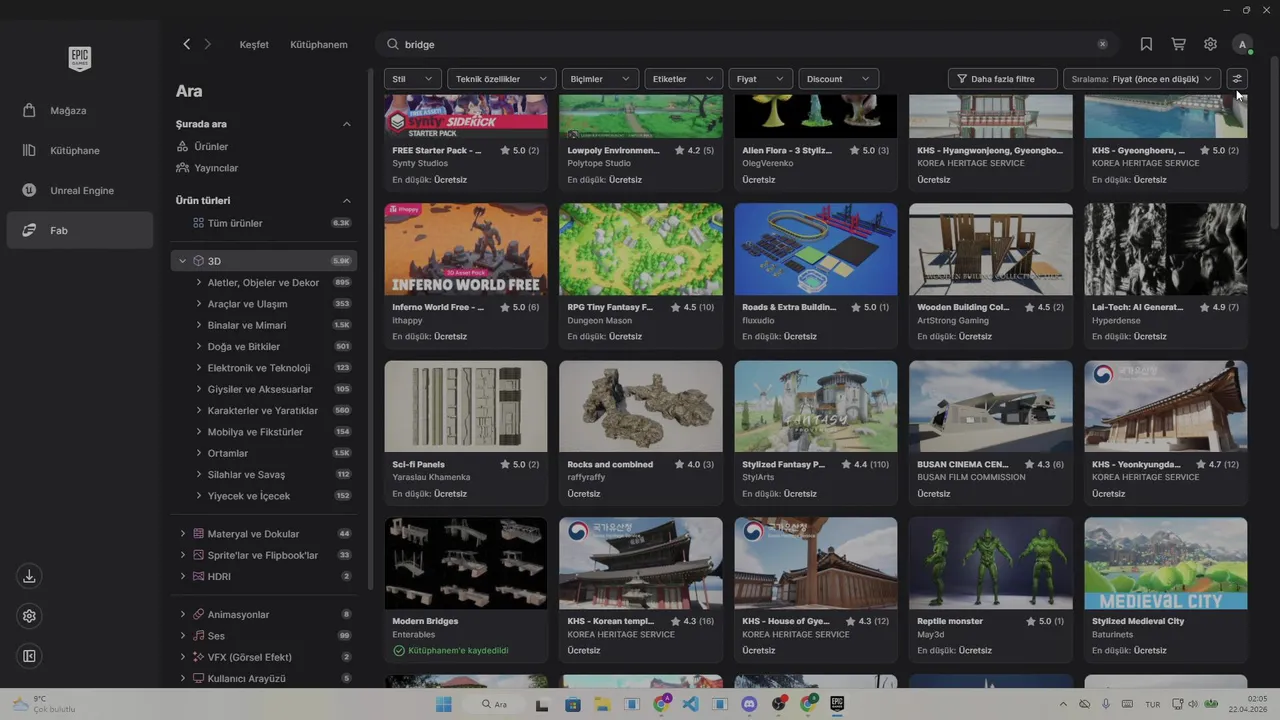Open the Teknik özellikler dropdown
Screen dimensions: 1280x720
[x=502, y=79]
